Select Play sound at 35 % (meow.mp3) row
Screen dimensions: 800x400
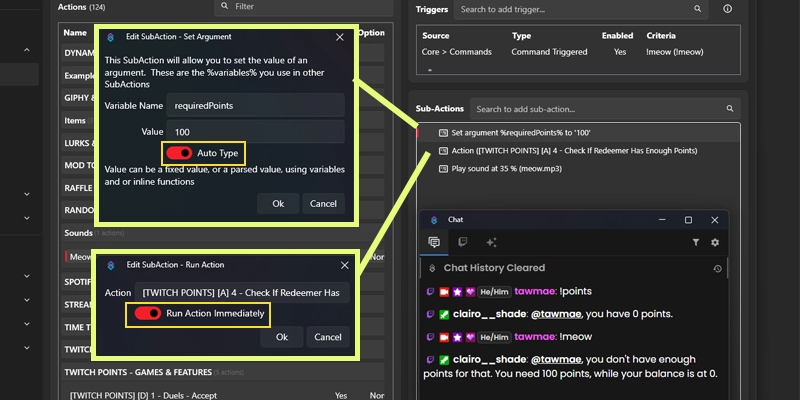pos(578,168)
